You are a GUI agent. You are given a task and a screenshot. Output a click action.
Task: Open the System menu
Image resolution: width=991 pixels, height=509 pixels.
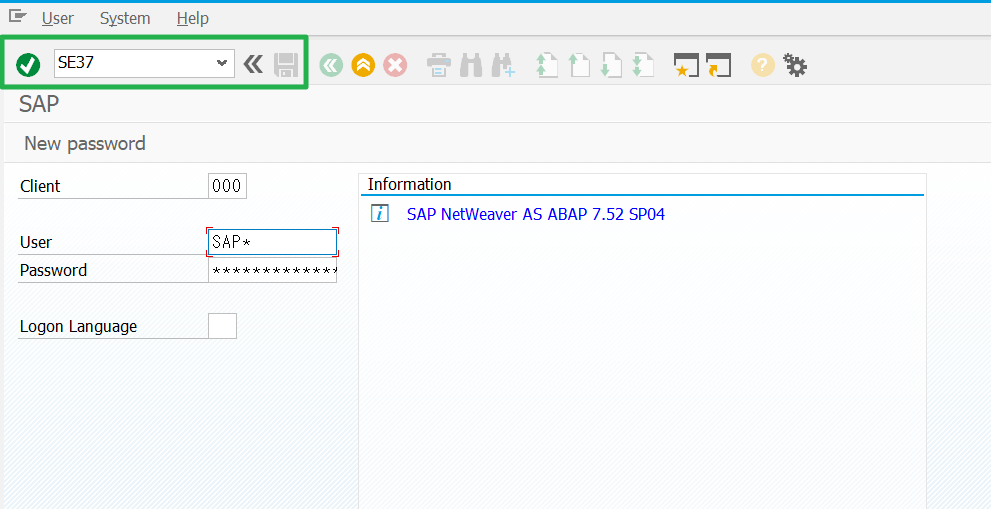point(125,18)
